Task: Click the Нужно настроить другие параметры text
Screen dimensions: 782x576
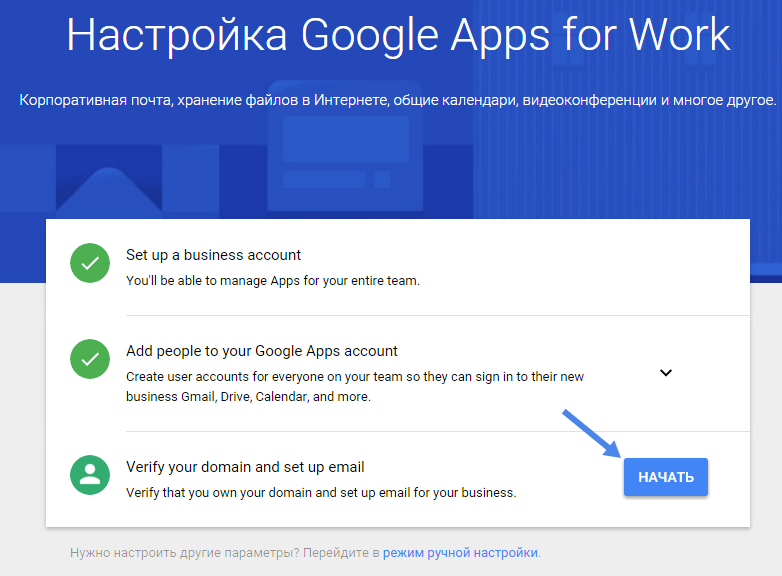Action: 225,552
